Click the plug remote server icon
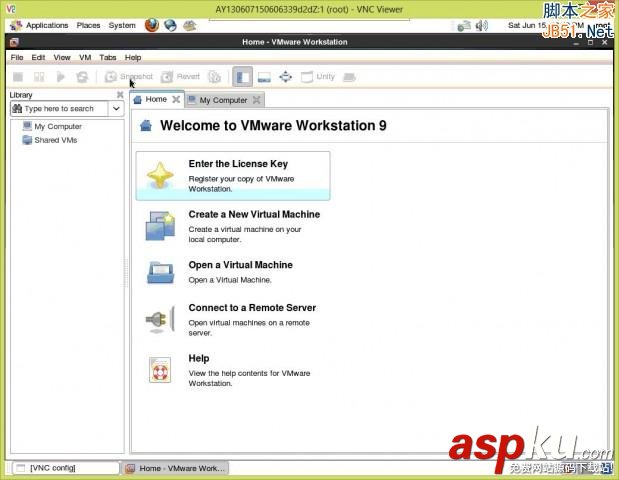 [160, 319]
